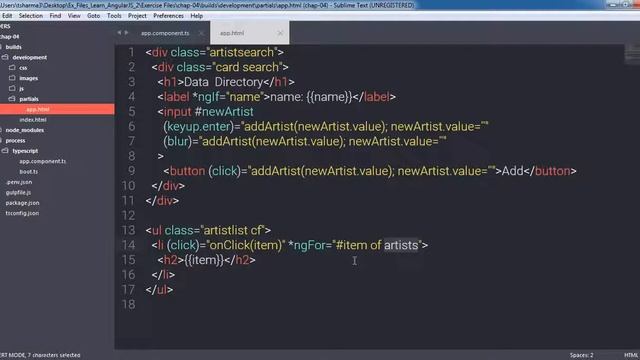
Task: Change indentation via Spaces: 2
Action: [x=582, y=355]
